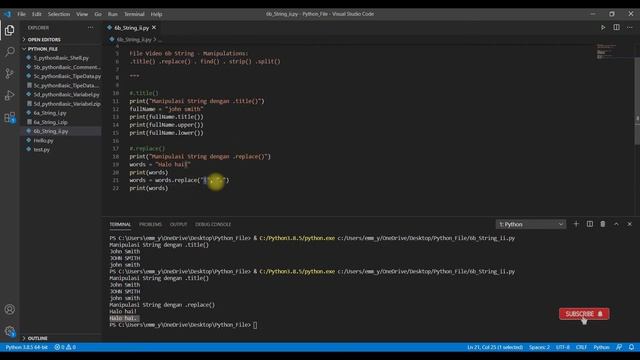Maximize the panel size with chevron up
640x360 pixels.
pos(616,224)
